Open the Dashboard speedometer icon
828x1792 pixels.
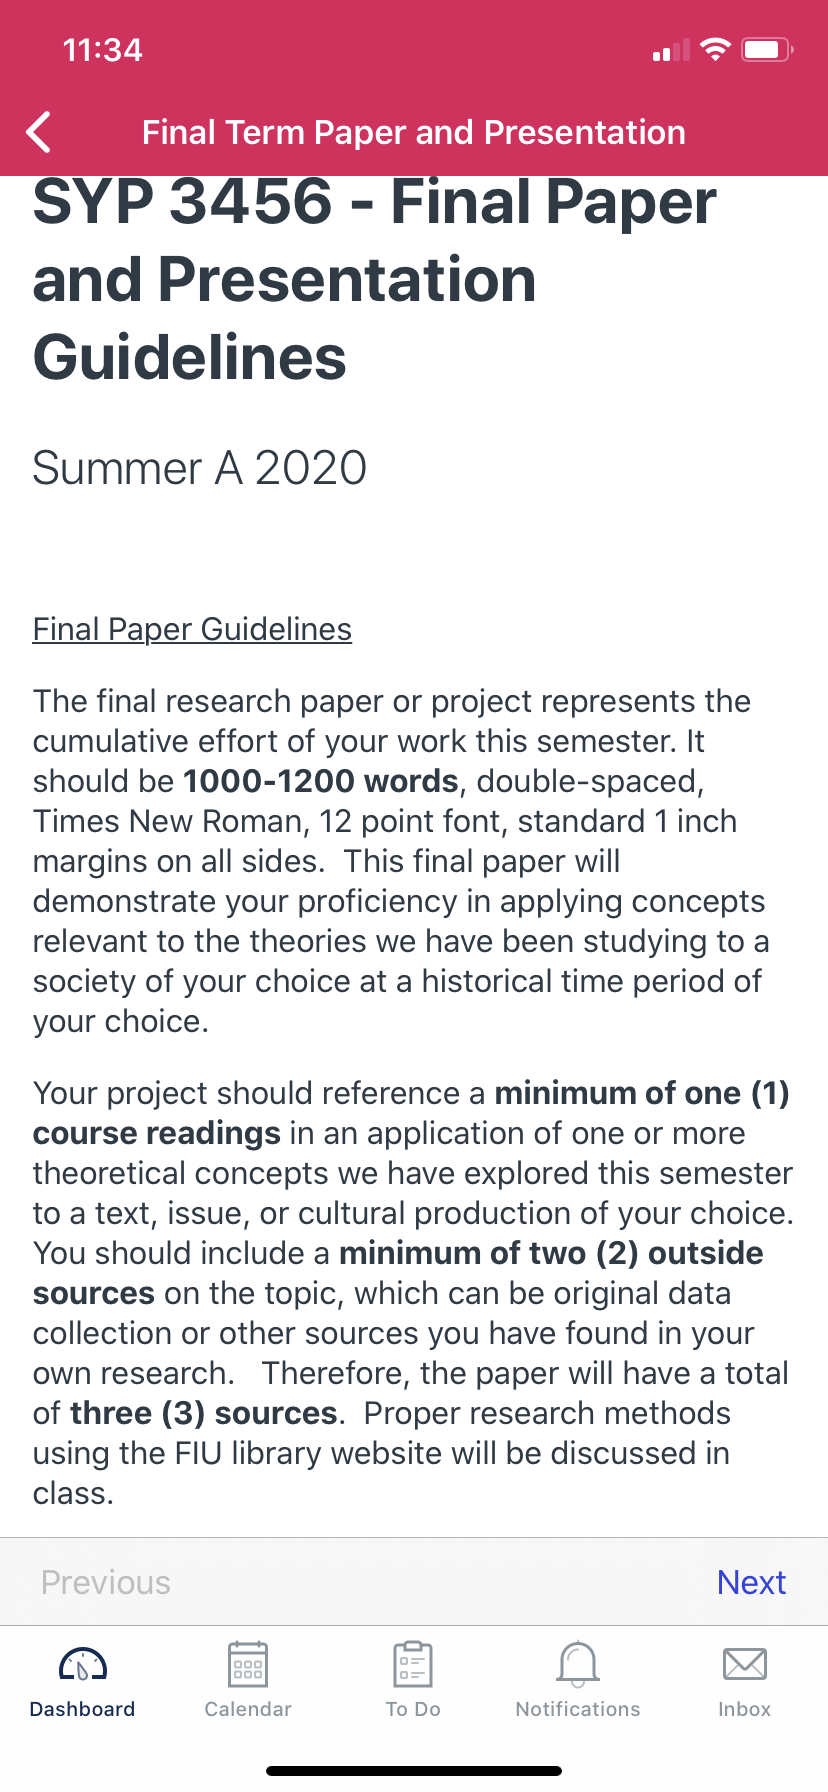pos(83,1665)
